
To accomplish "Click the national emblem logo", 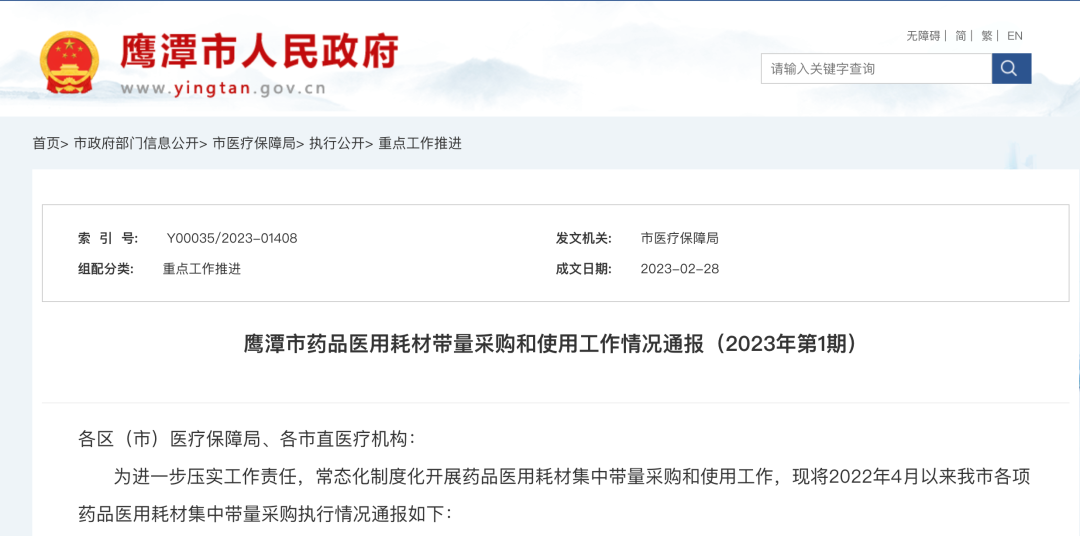I will click(x=69, y=62).
